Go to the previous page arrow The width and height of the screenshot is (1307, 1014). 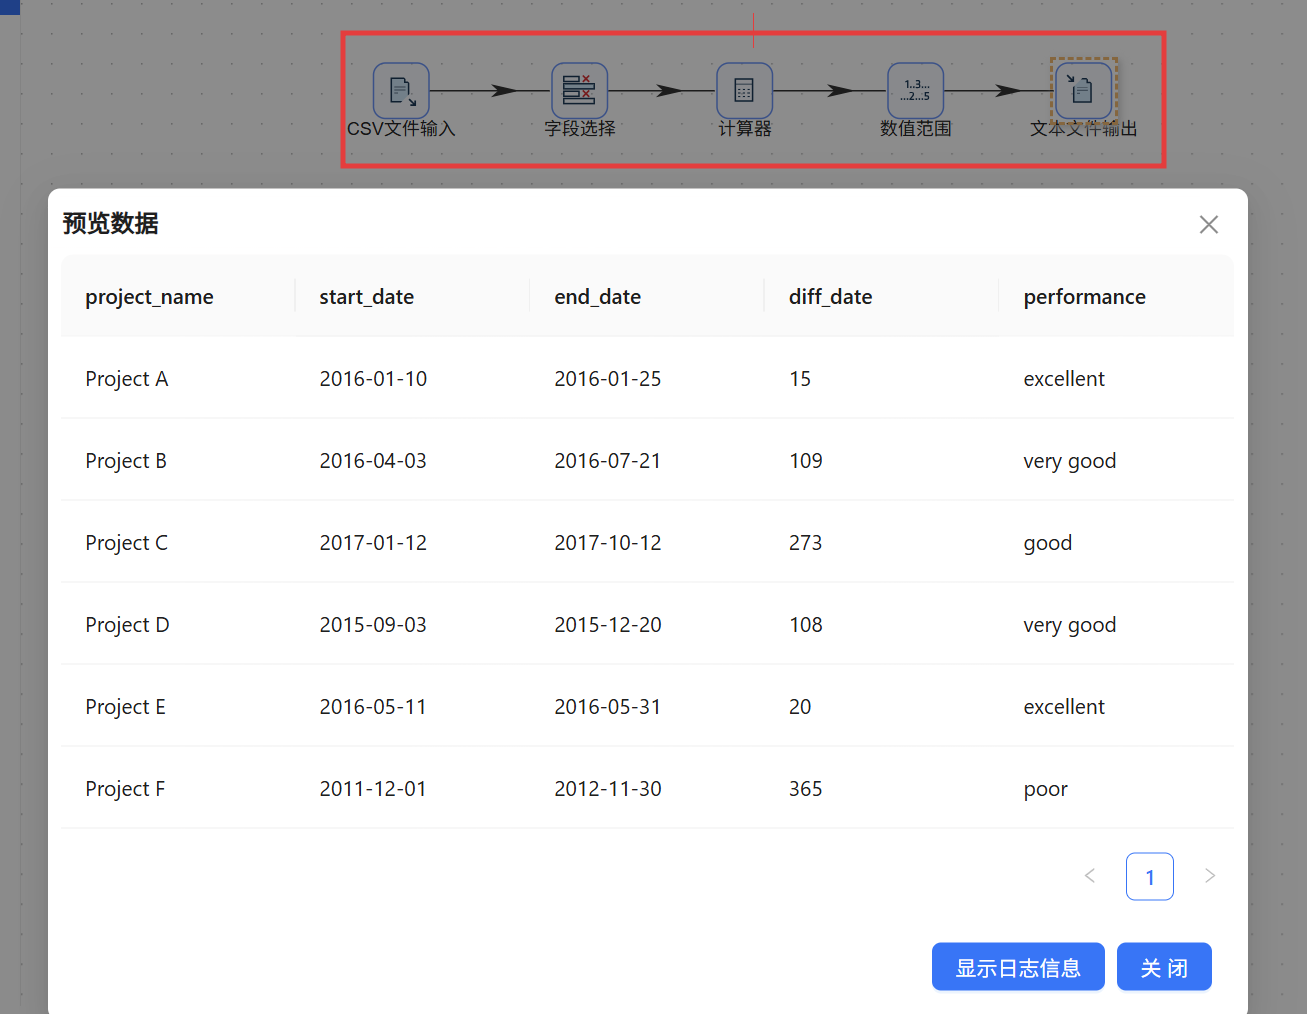tap(1090, 876)
